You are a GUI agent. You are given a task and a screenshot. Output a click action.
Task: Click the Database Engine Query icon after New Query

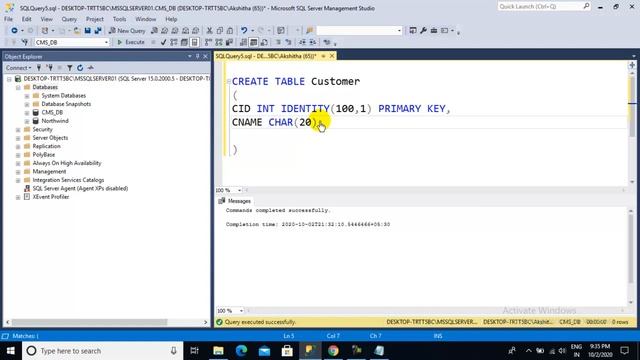pyautogui.click(x=154, y=31)
